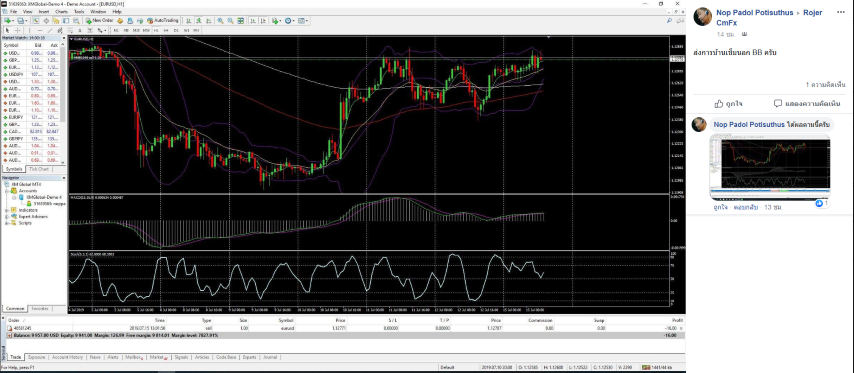
Task: Switch chart to candlesticks icon
Action: 199,21
